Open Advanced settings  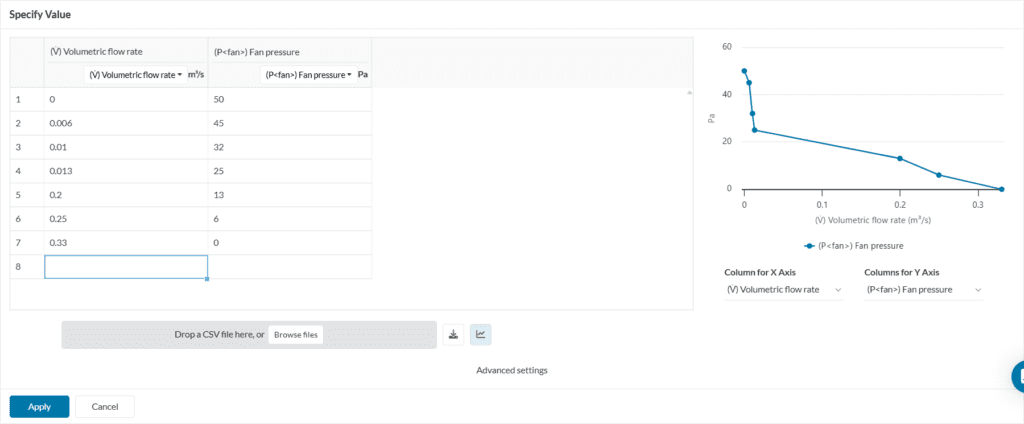coord(511,370)
